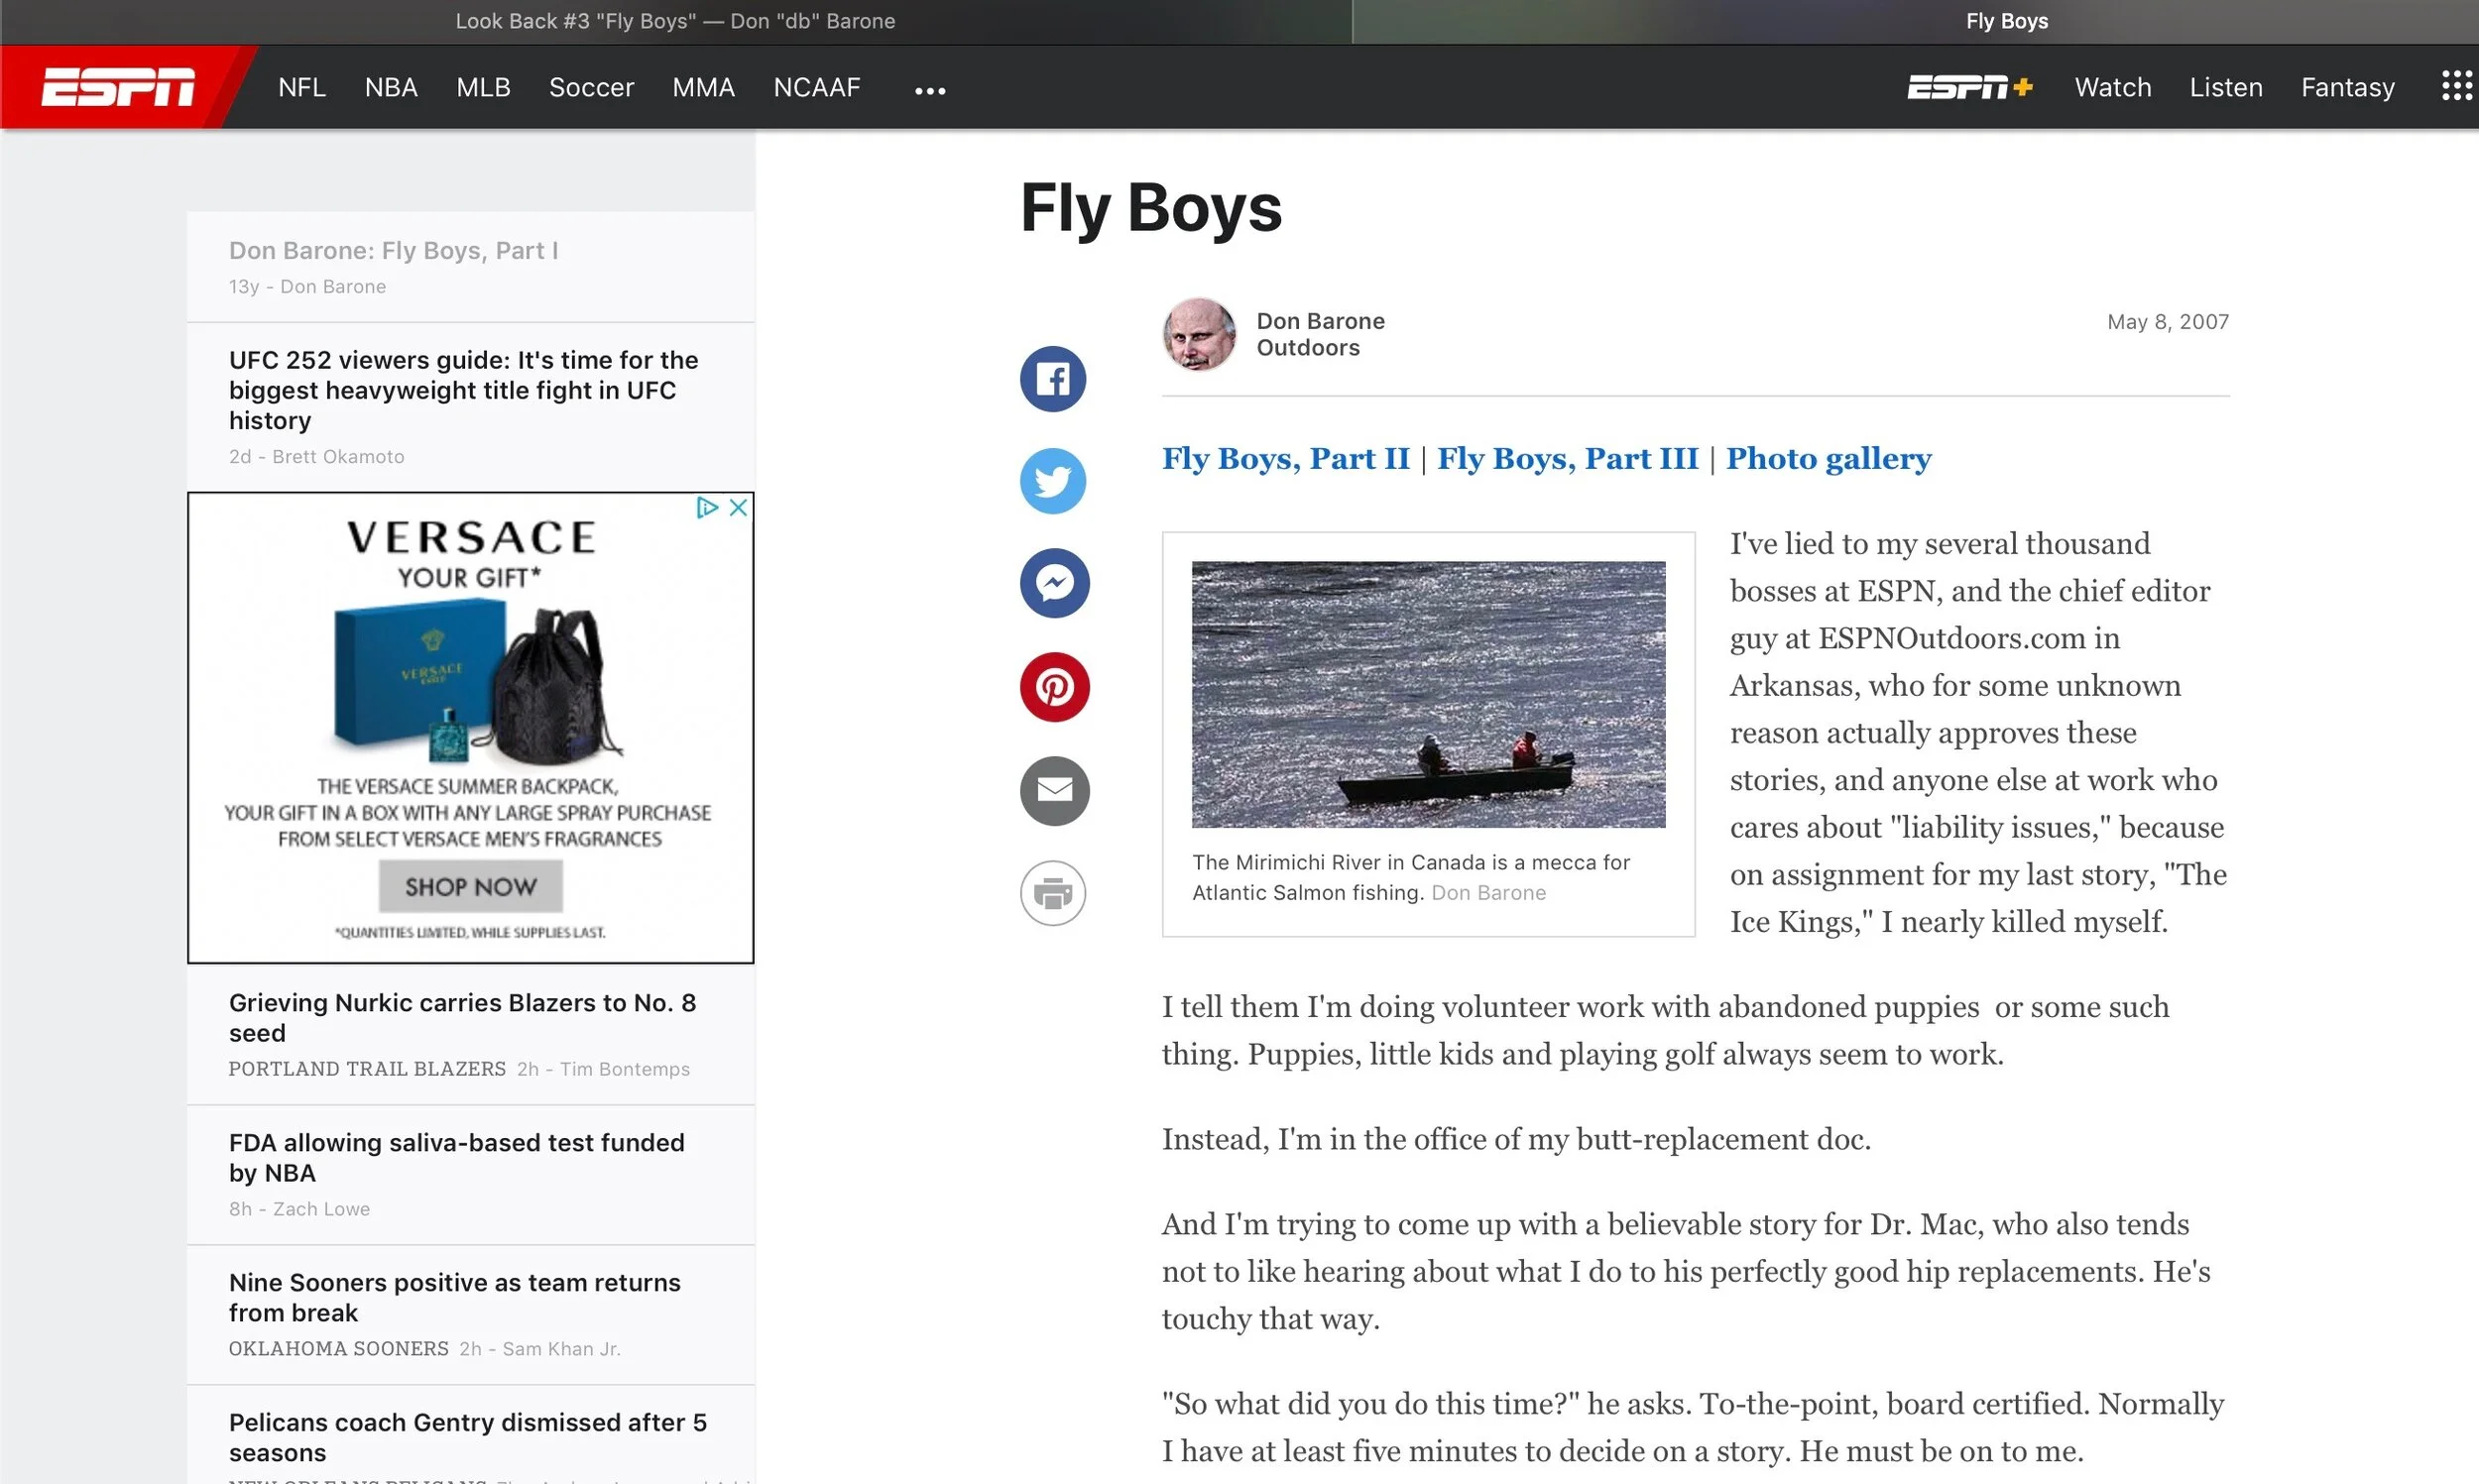Print the article with printer icon
The height and width of the screenshot is (1484, 2479).
click(x=1053, y=893)
